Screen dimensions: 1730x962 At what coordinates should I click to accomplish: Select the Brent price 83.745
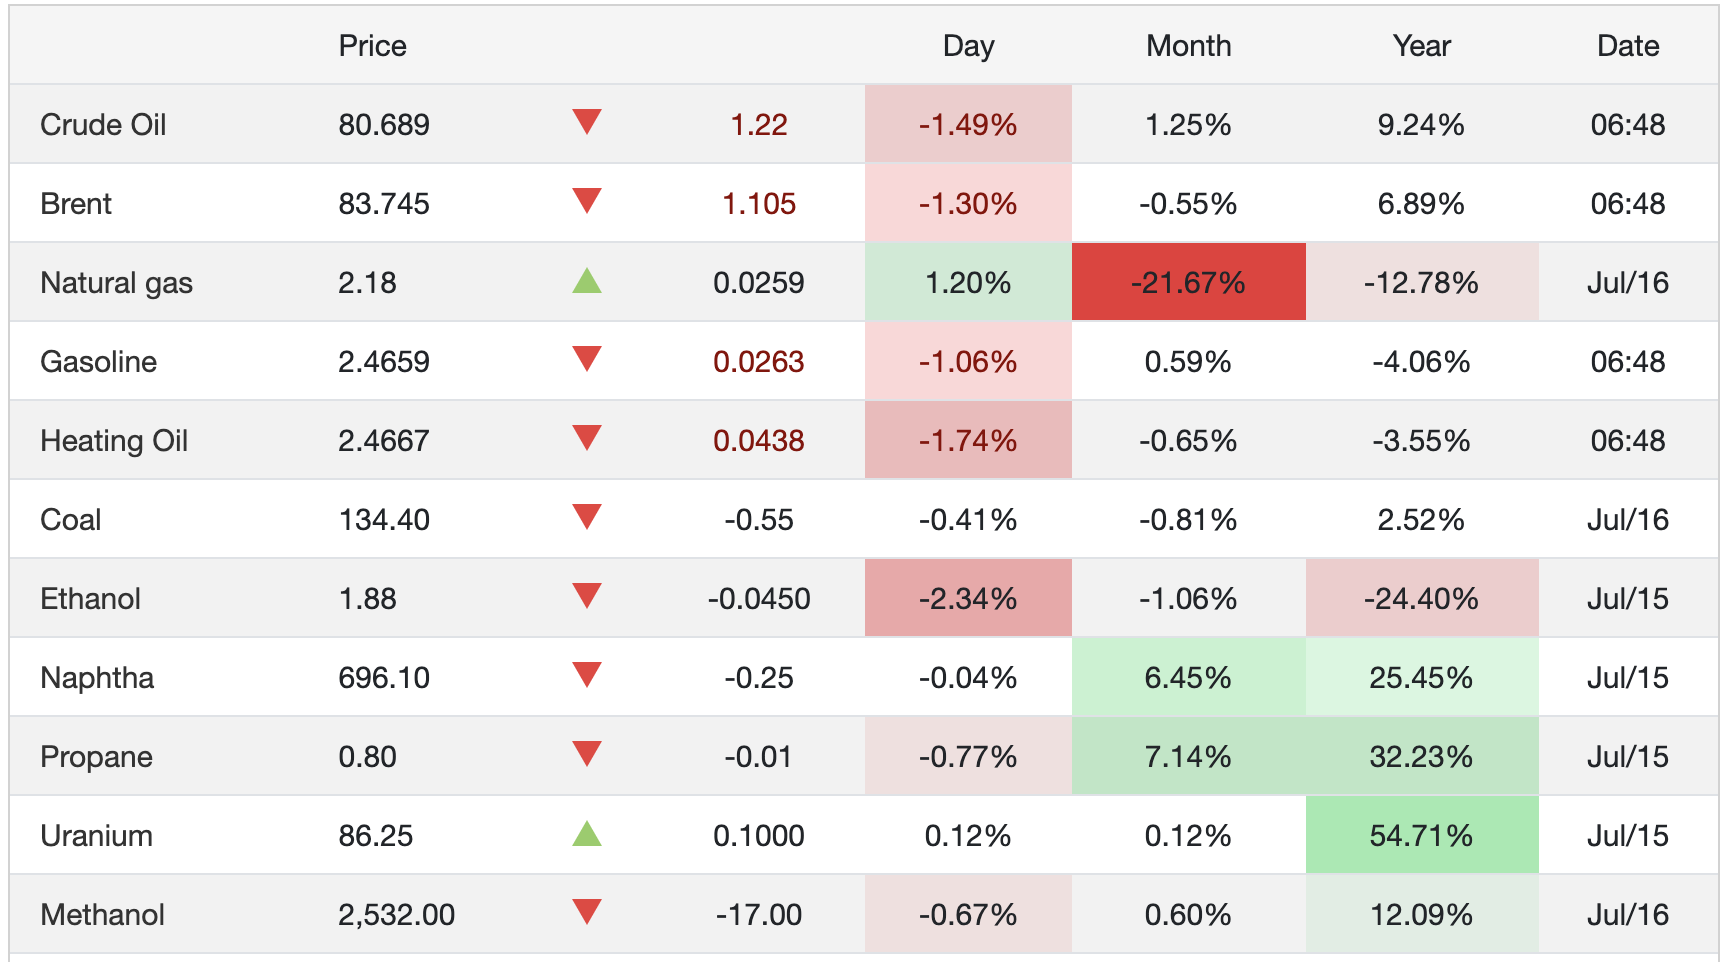384,204
